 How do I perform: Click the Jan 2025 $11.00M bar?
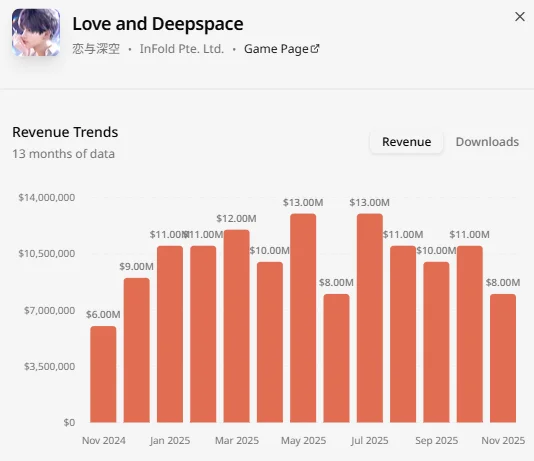170,334
